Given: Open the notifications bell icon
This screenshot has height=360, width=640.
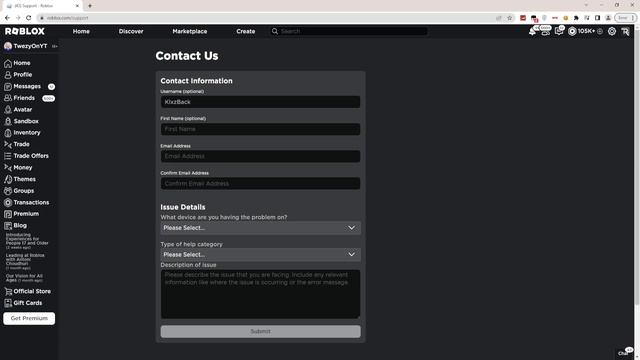Looking at the screenshot, I should 532,31.
